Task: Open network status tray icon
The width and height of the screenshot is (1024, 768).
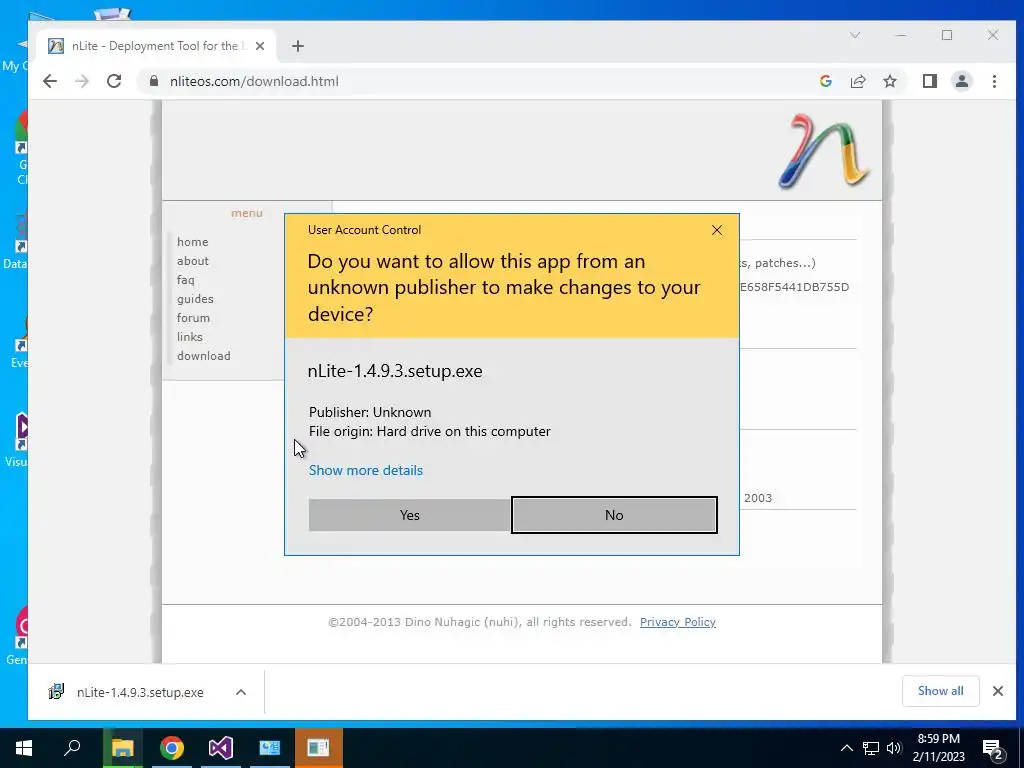Action: tap(871, 748)
